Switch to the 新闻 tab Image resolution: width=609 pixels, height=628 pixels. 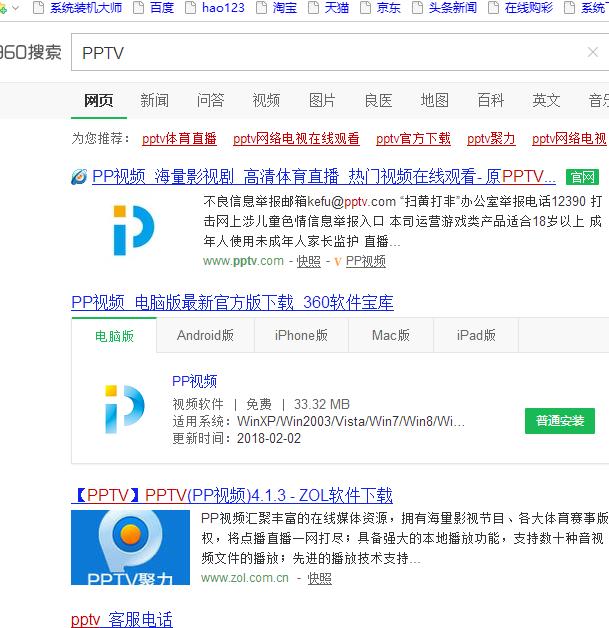pos(155,100)
